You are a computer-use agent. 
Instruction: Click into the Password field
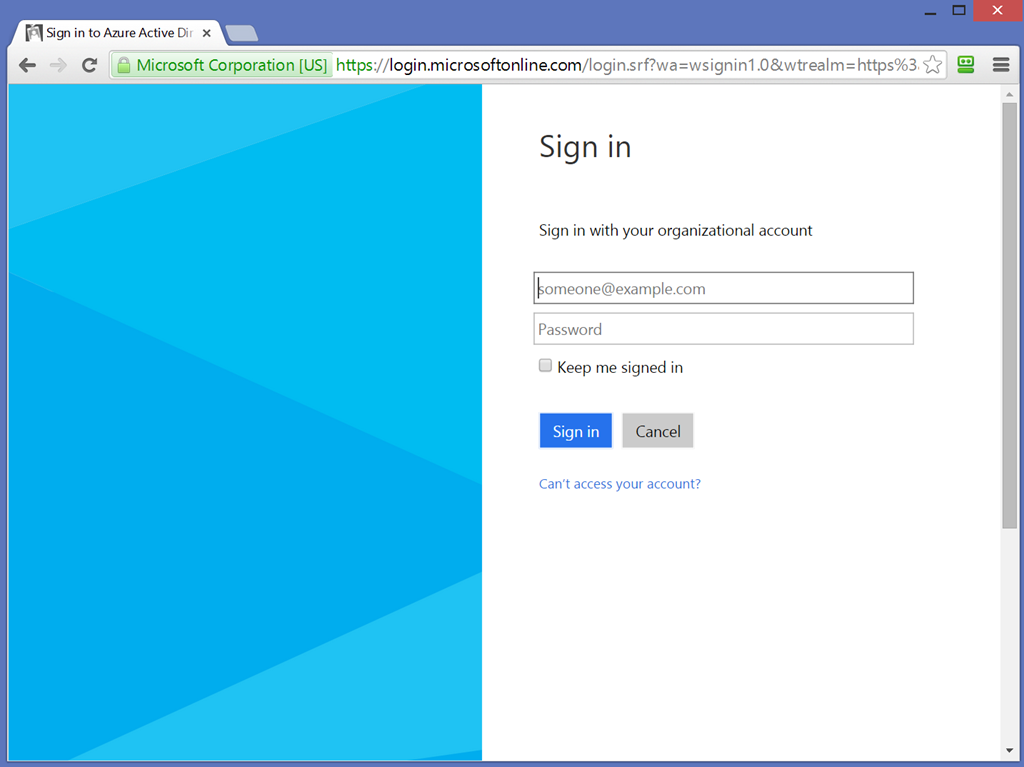click(724, 329)
